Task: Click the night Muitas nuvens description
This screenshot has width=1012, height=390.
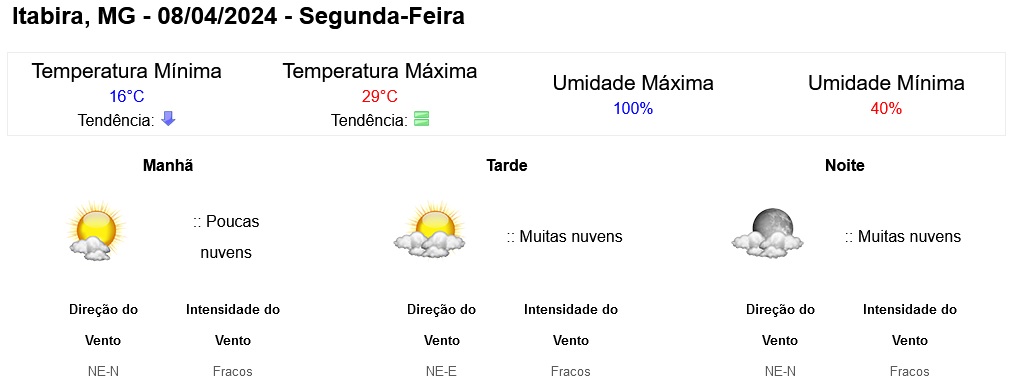Action: click(x=903, y=237)
